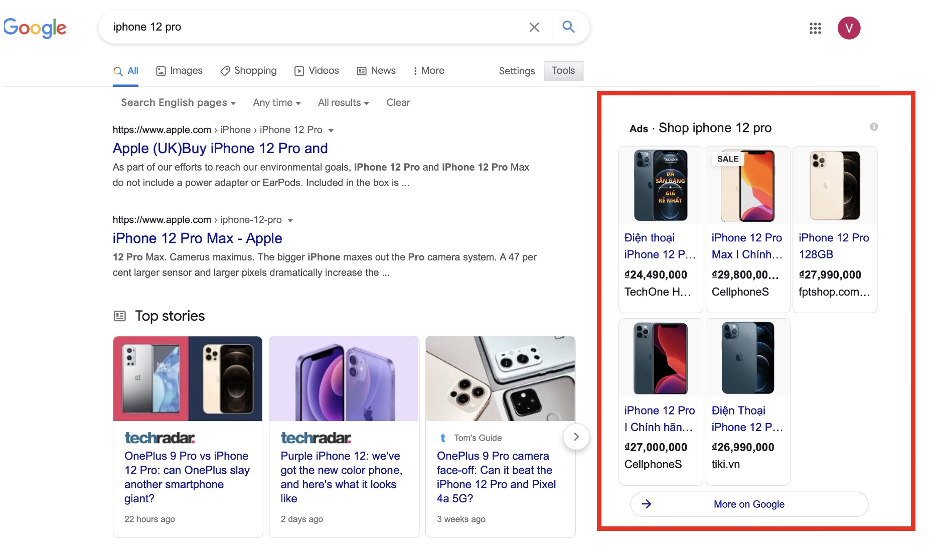Switch to the Shopping tab

[x=249, y=71]
